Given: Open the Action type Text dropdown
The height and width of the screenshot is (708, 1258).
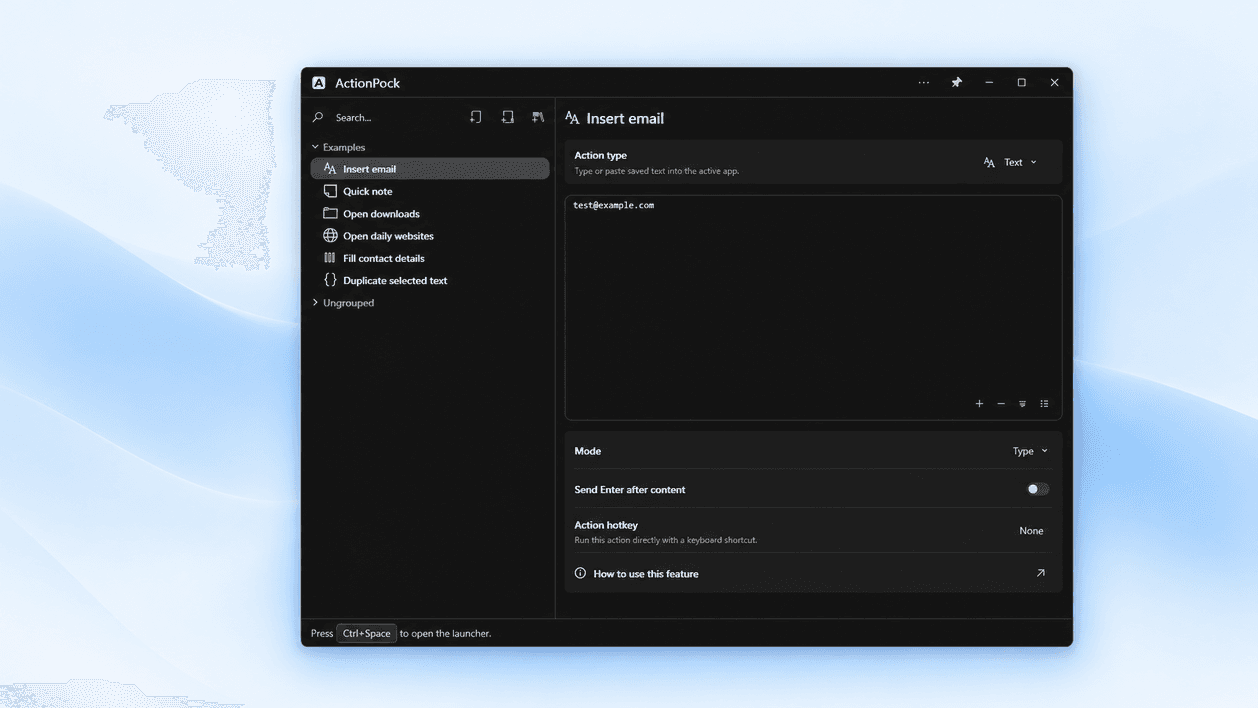Looking at the screenshot, I should point(1011,162).
